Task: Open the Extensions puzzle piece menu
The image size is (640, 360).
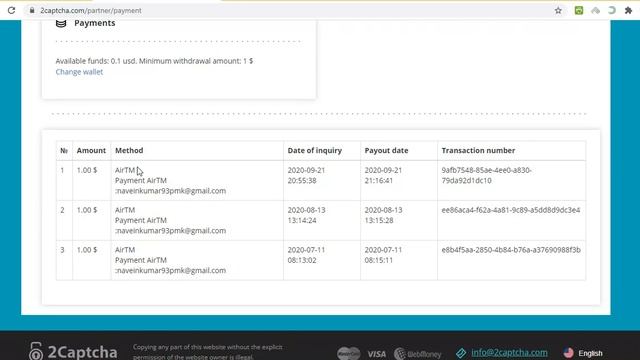Action: 628,11
